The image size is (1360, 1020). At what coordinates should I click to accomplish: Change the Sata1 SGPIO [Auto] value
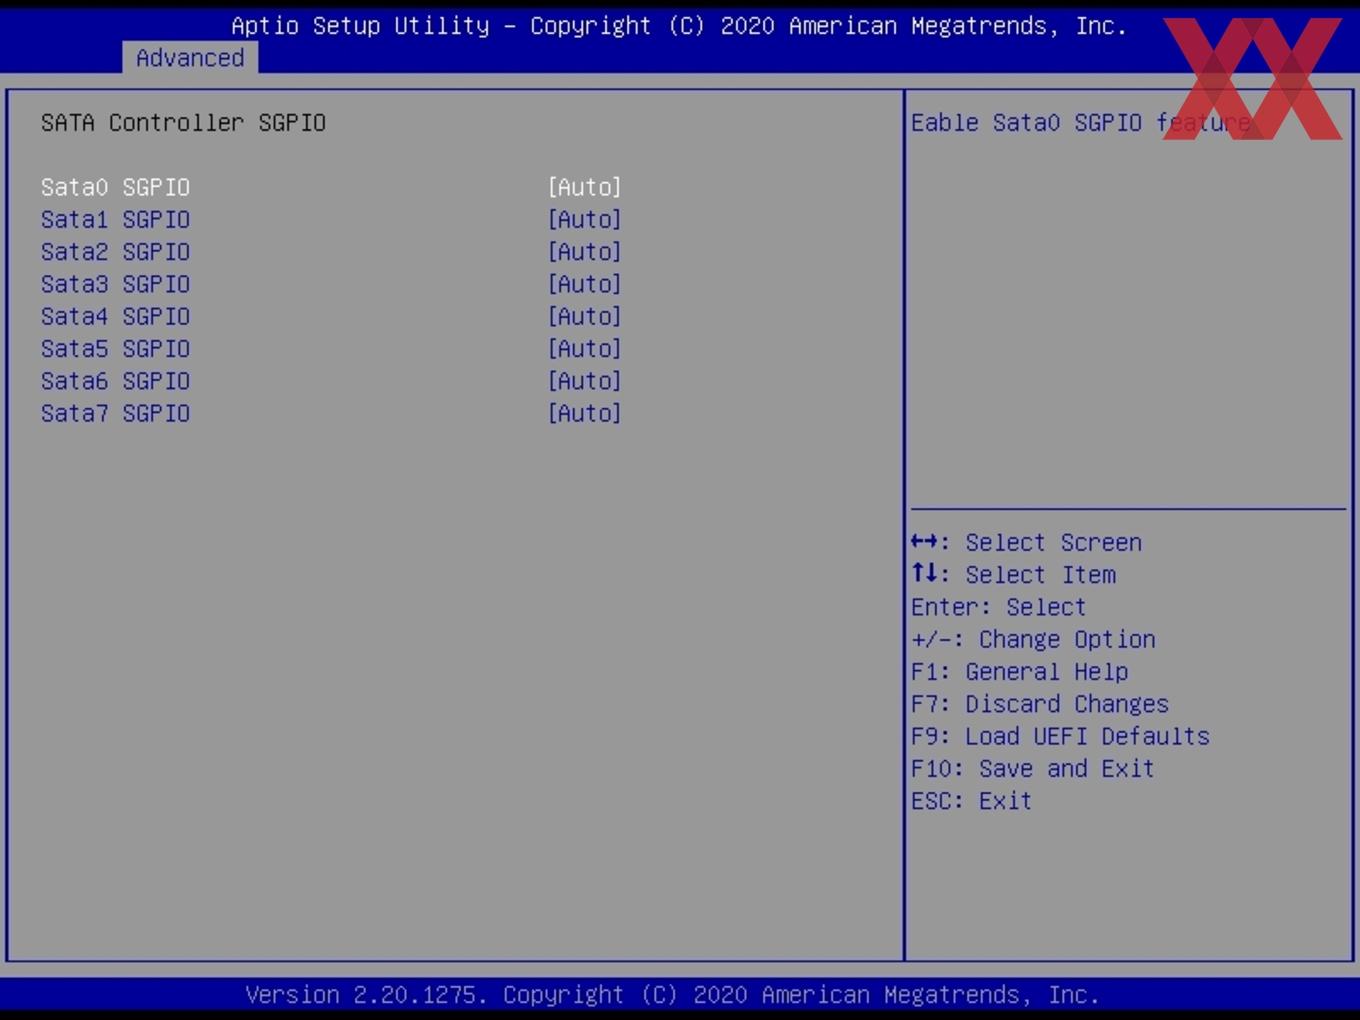click(x=585, y=219)
